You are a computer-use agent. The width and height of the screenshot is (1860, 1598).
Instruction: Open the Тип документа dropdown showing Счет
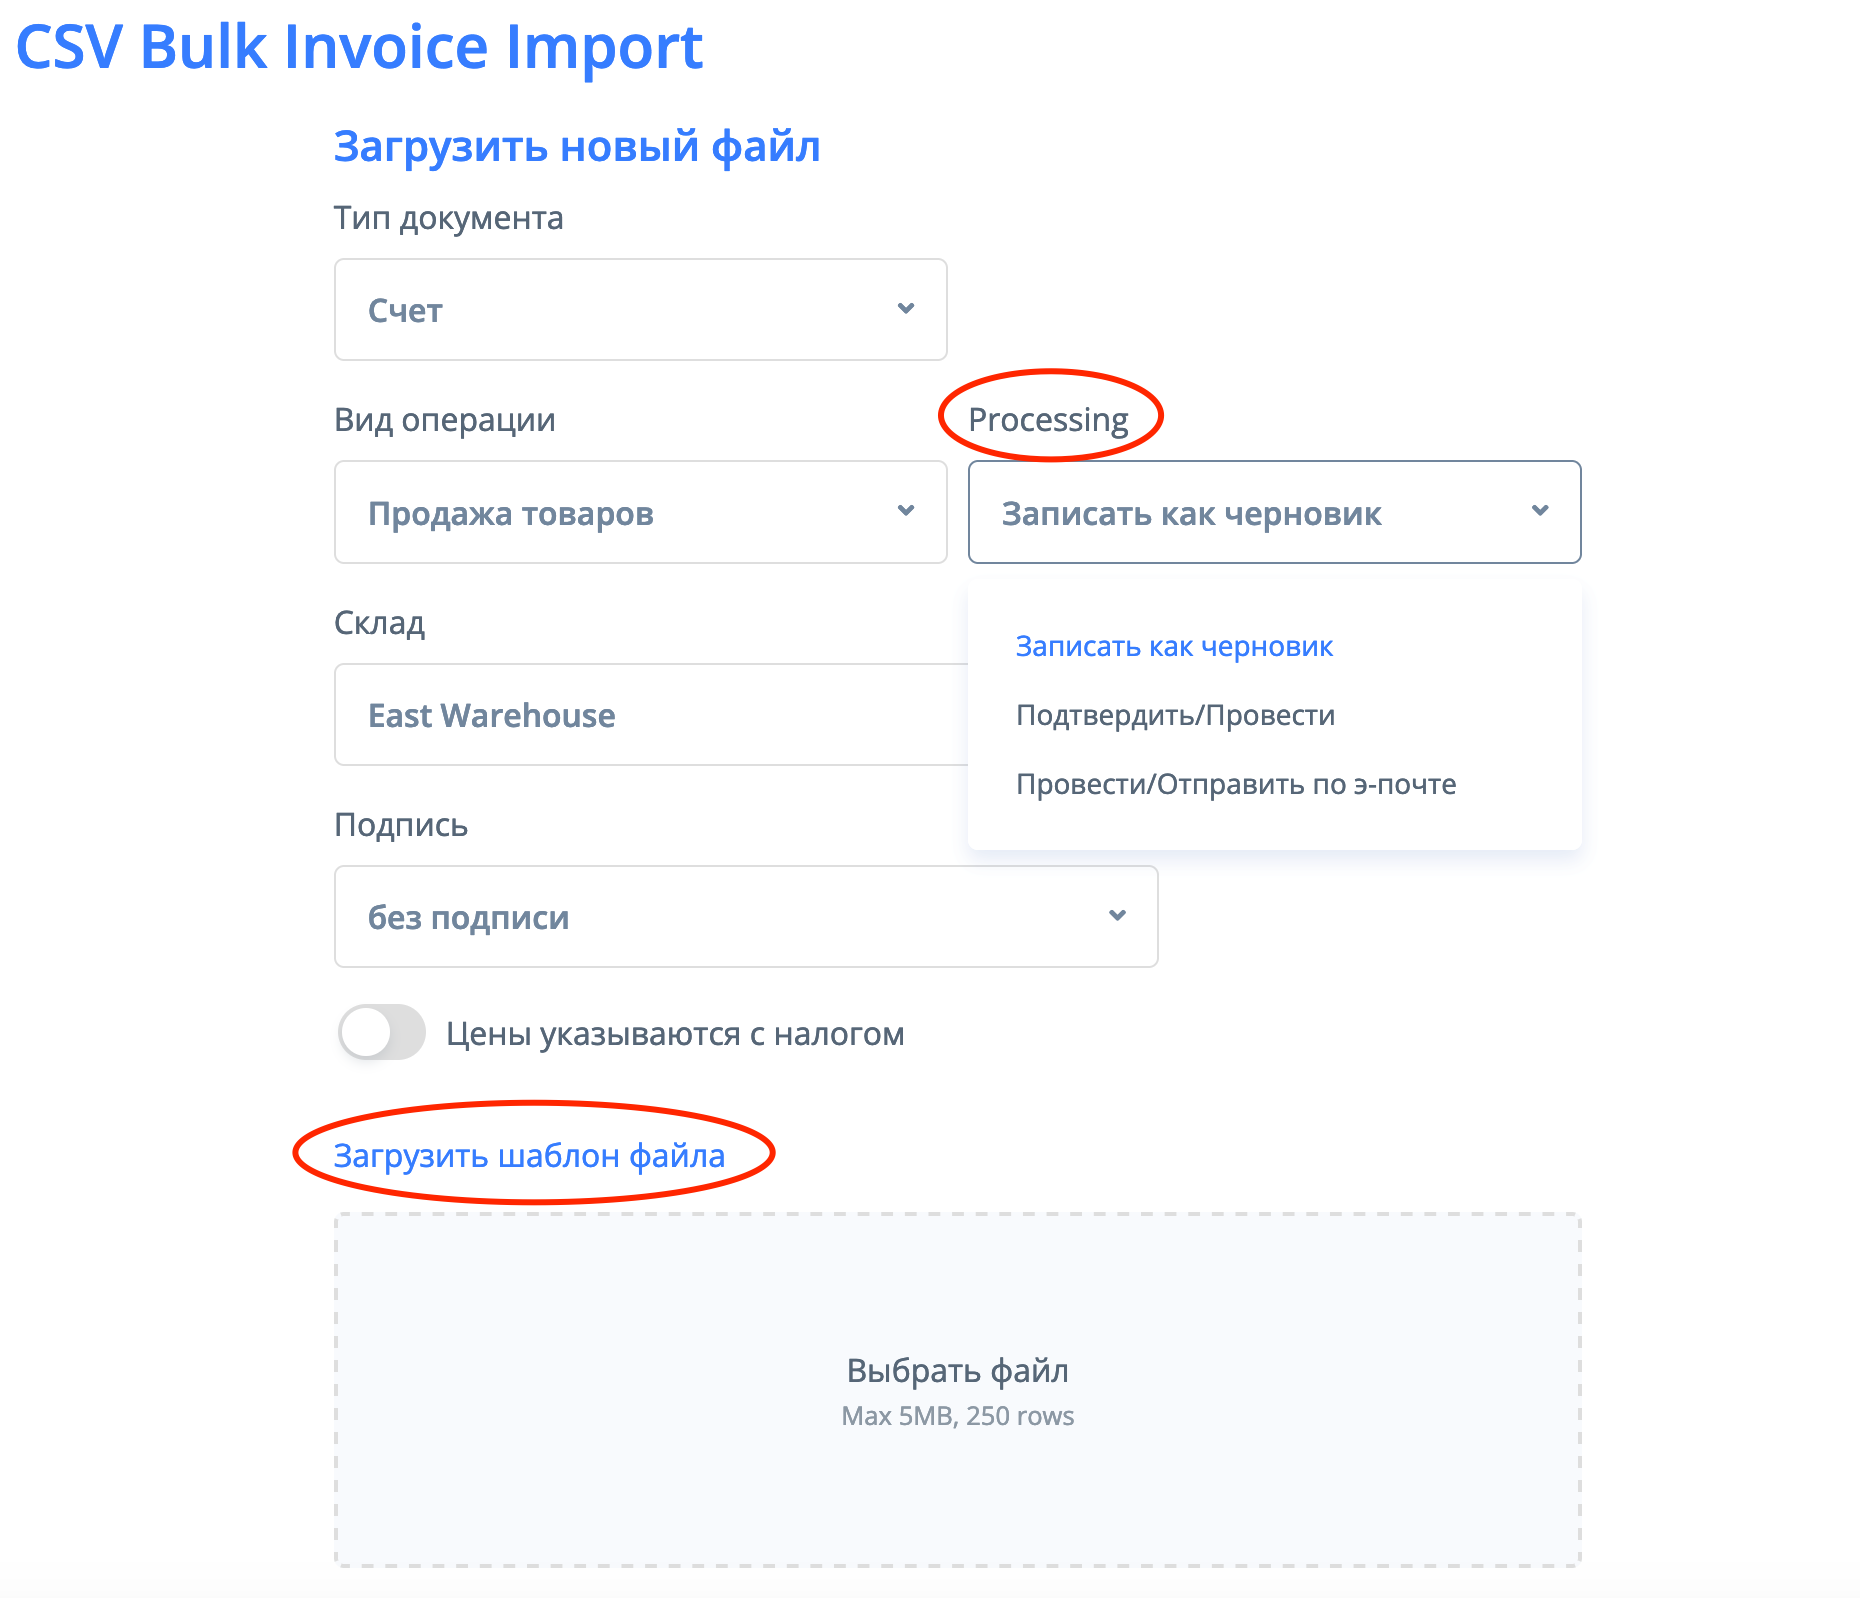coord(640,310)
